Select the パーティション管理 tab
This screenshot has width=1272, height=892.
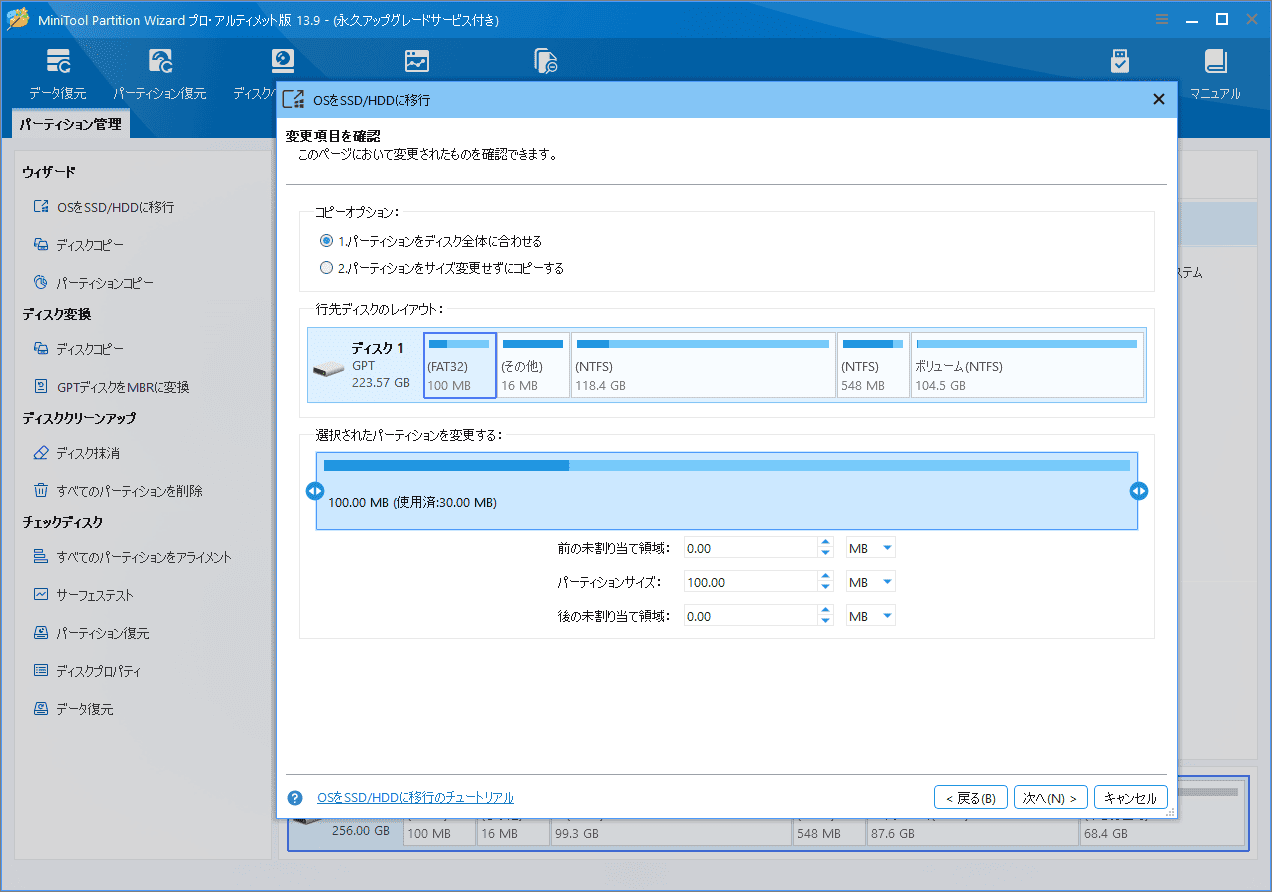[71, 125]
